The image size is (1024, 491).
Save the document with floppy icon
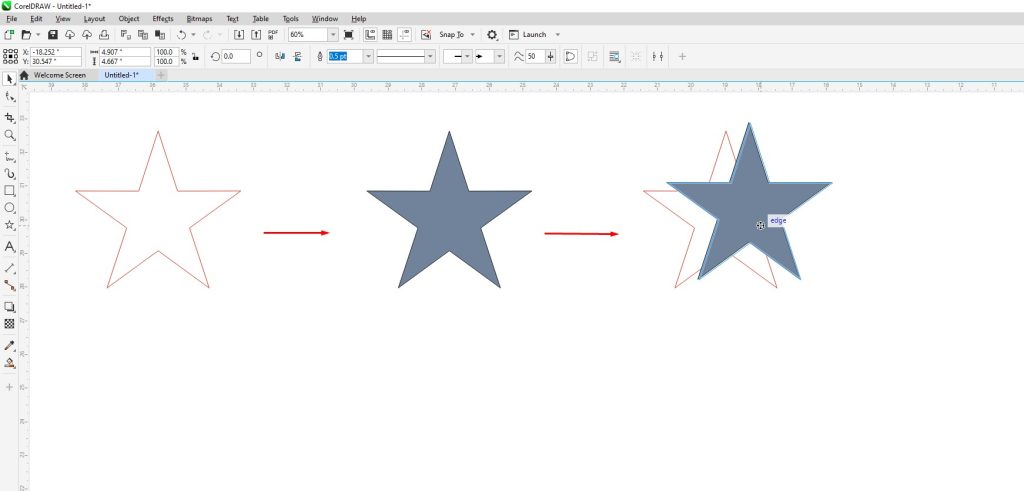pos(54,35)
